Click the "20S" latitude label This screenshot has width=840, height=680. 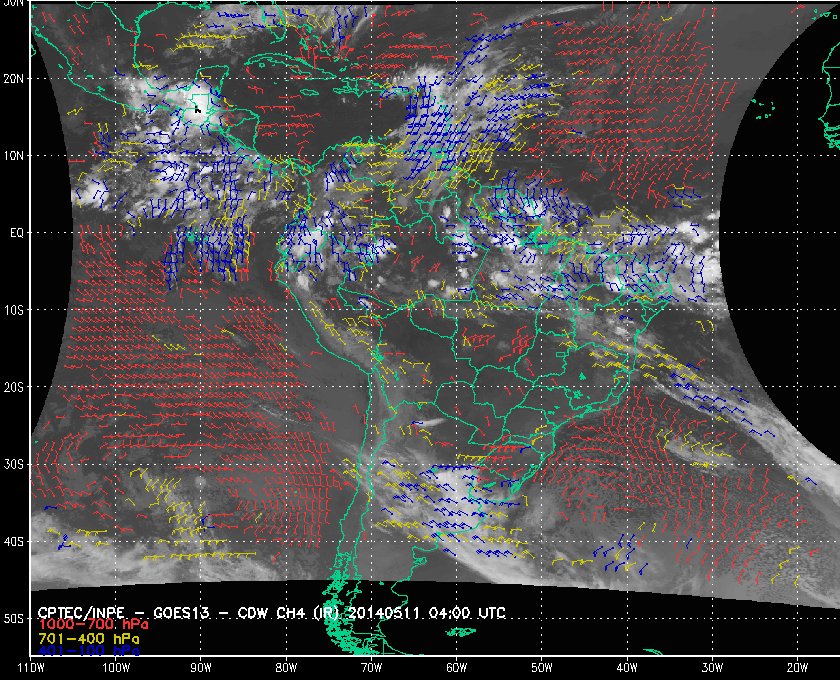point(14,387)
